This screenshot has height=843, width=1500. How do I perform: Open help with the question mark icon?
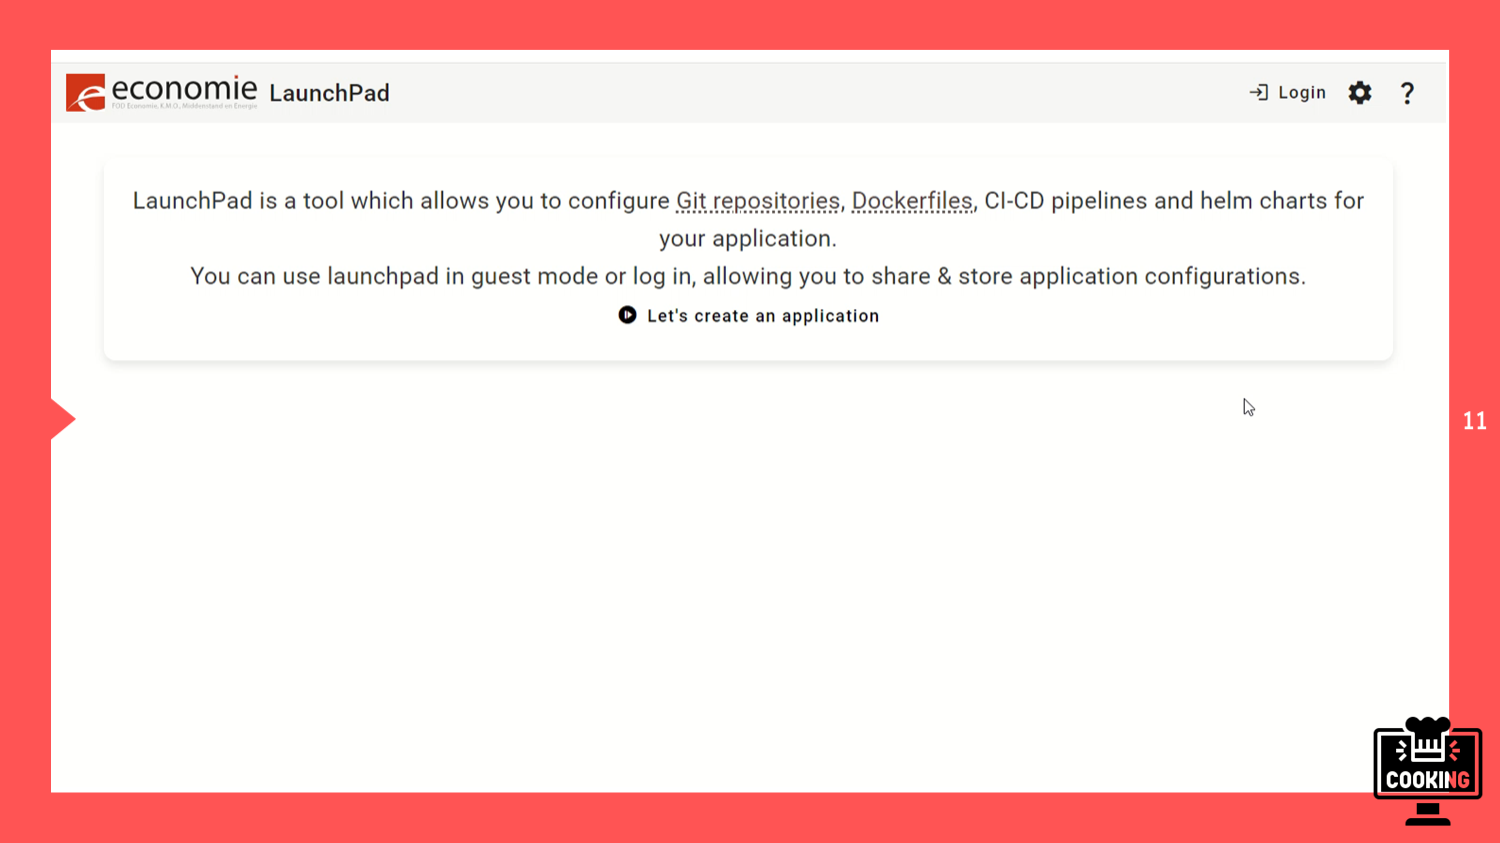click(1407, 93)
